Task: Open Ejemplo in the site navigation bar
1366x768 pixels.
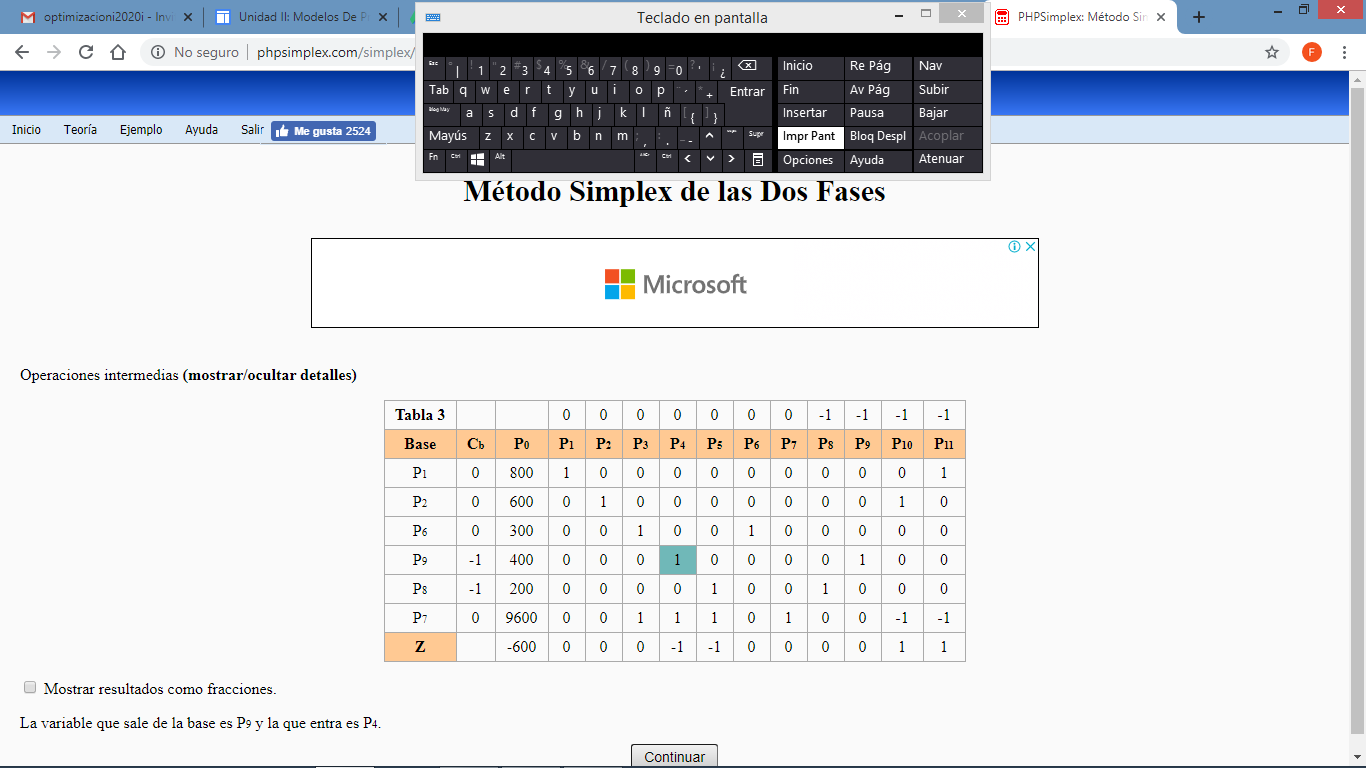Action: (x=141, y=130)
